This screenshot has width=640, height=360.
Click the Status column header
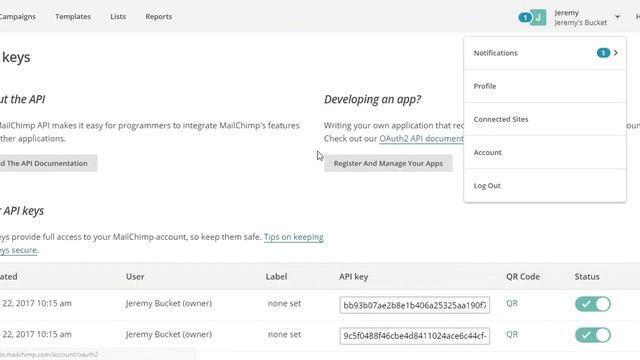point(587,276)
